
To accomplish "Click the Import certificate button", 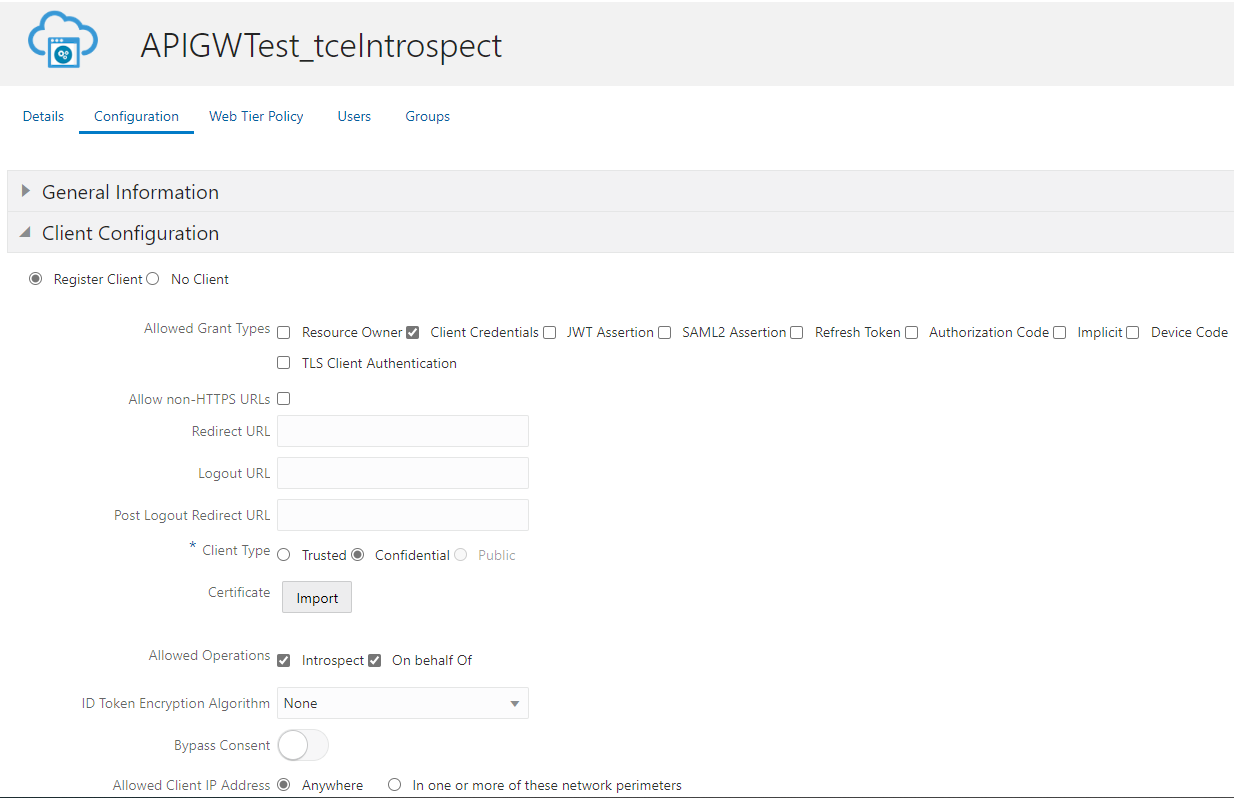I will coord(317,598).
